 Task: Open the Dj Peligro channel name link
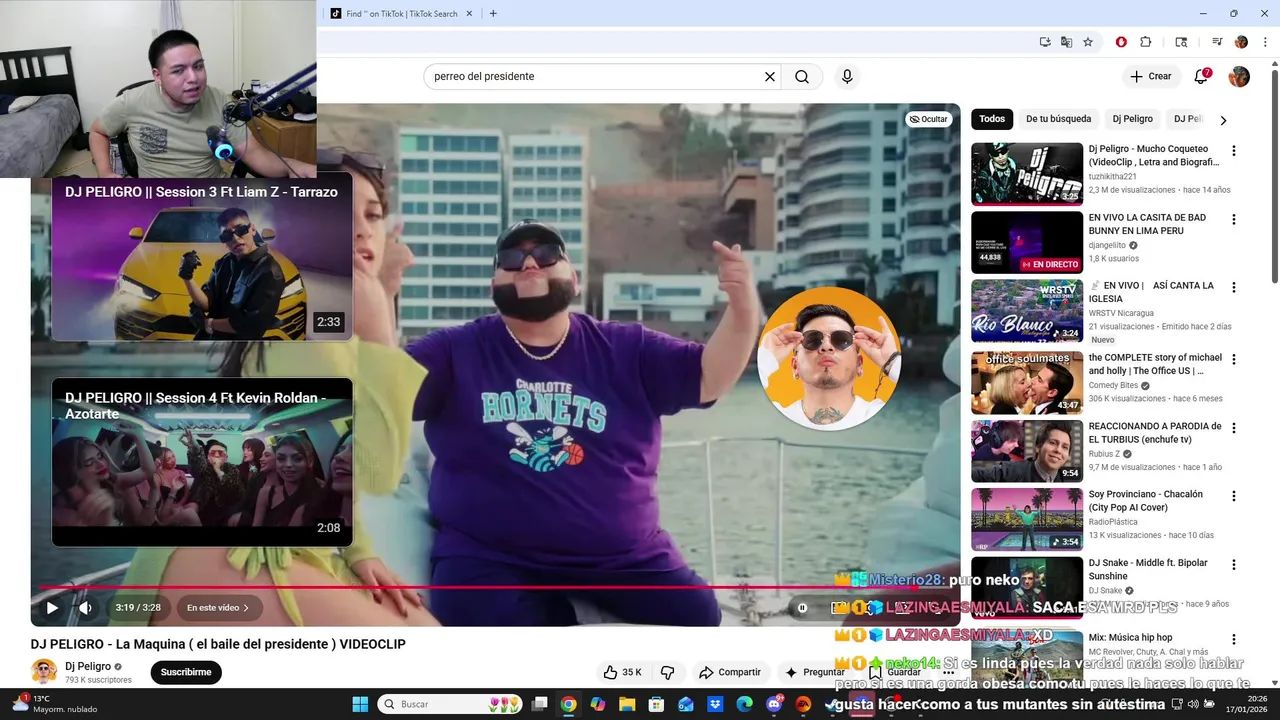point(88,666)
